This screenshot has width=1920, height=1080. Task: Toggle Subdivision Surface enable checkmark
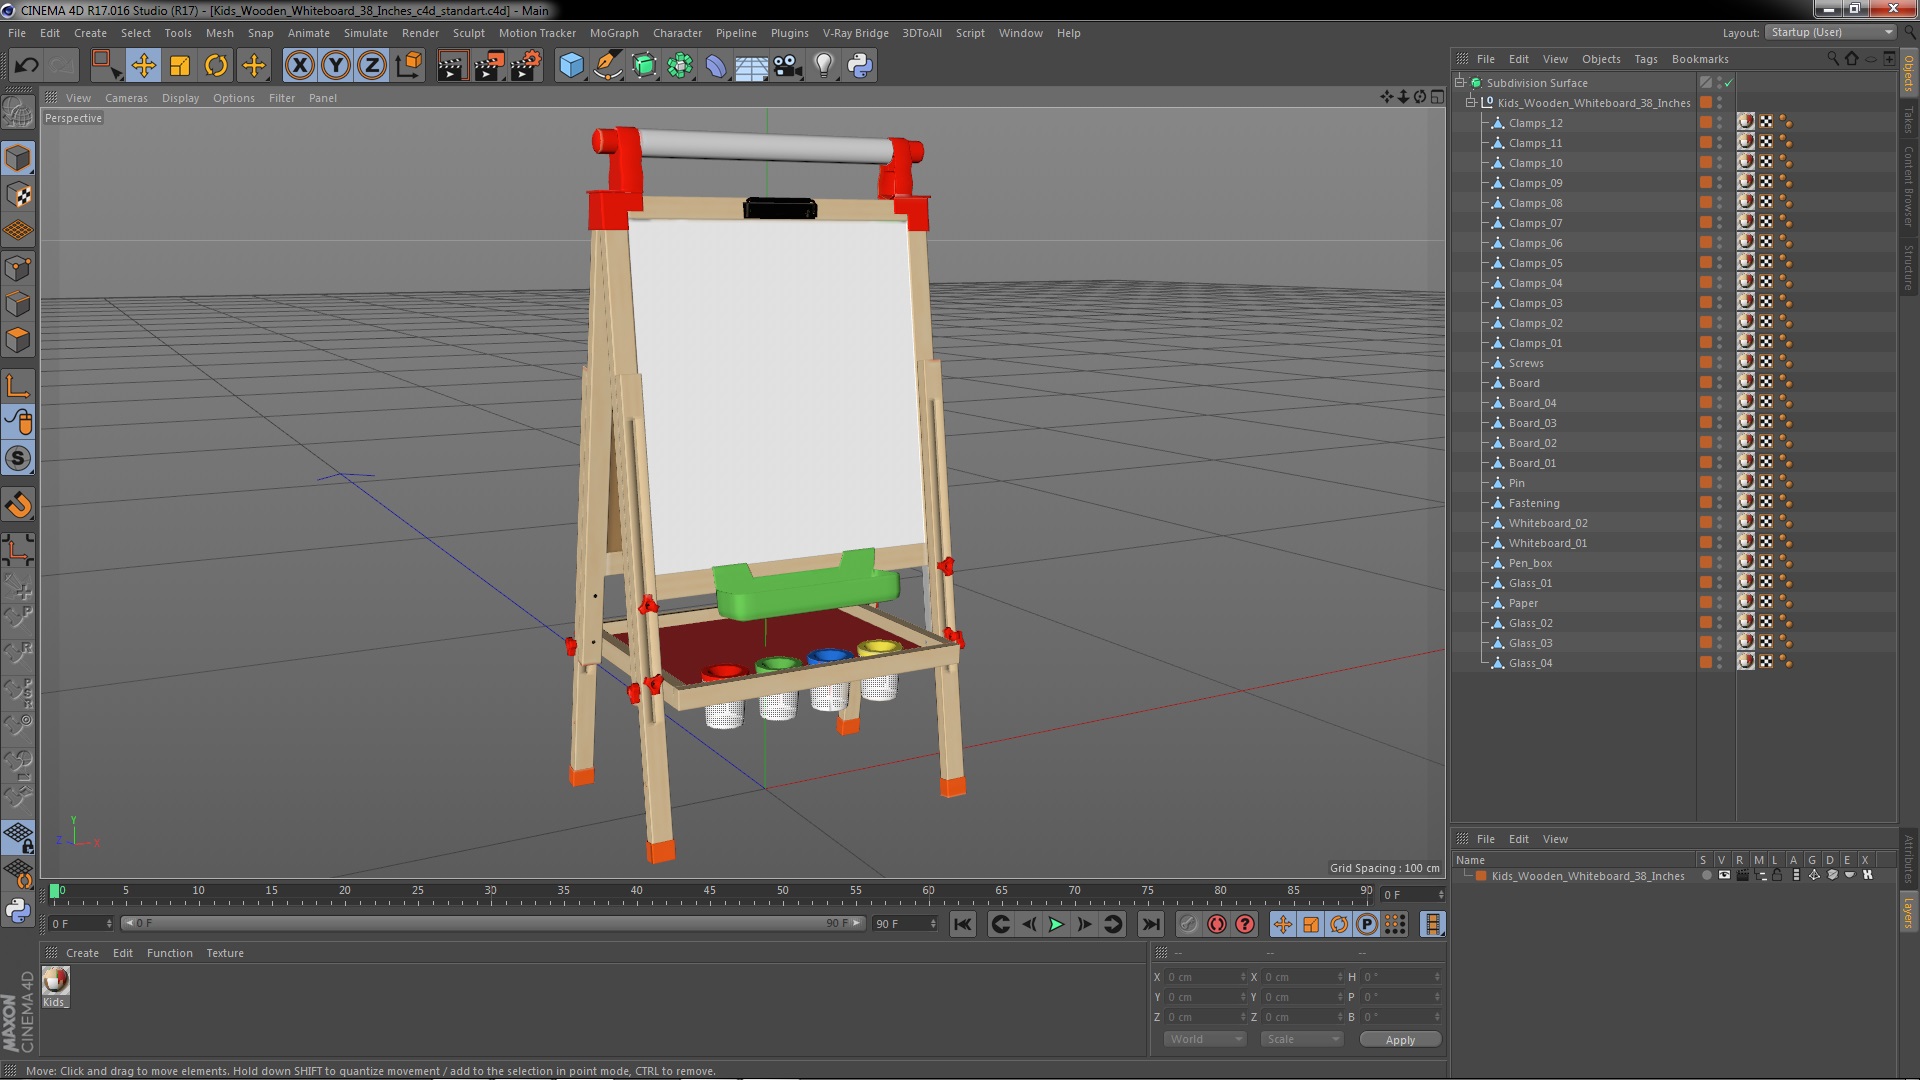tap(1729, 83)
